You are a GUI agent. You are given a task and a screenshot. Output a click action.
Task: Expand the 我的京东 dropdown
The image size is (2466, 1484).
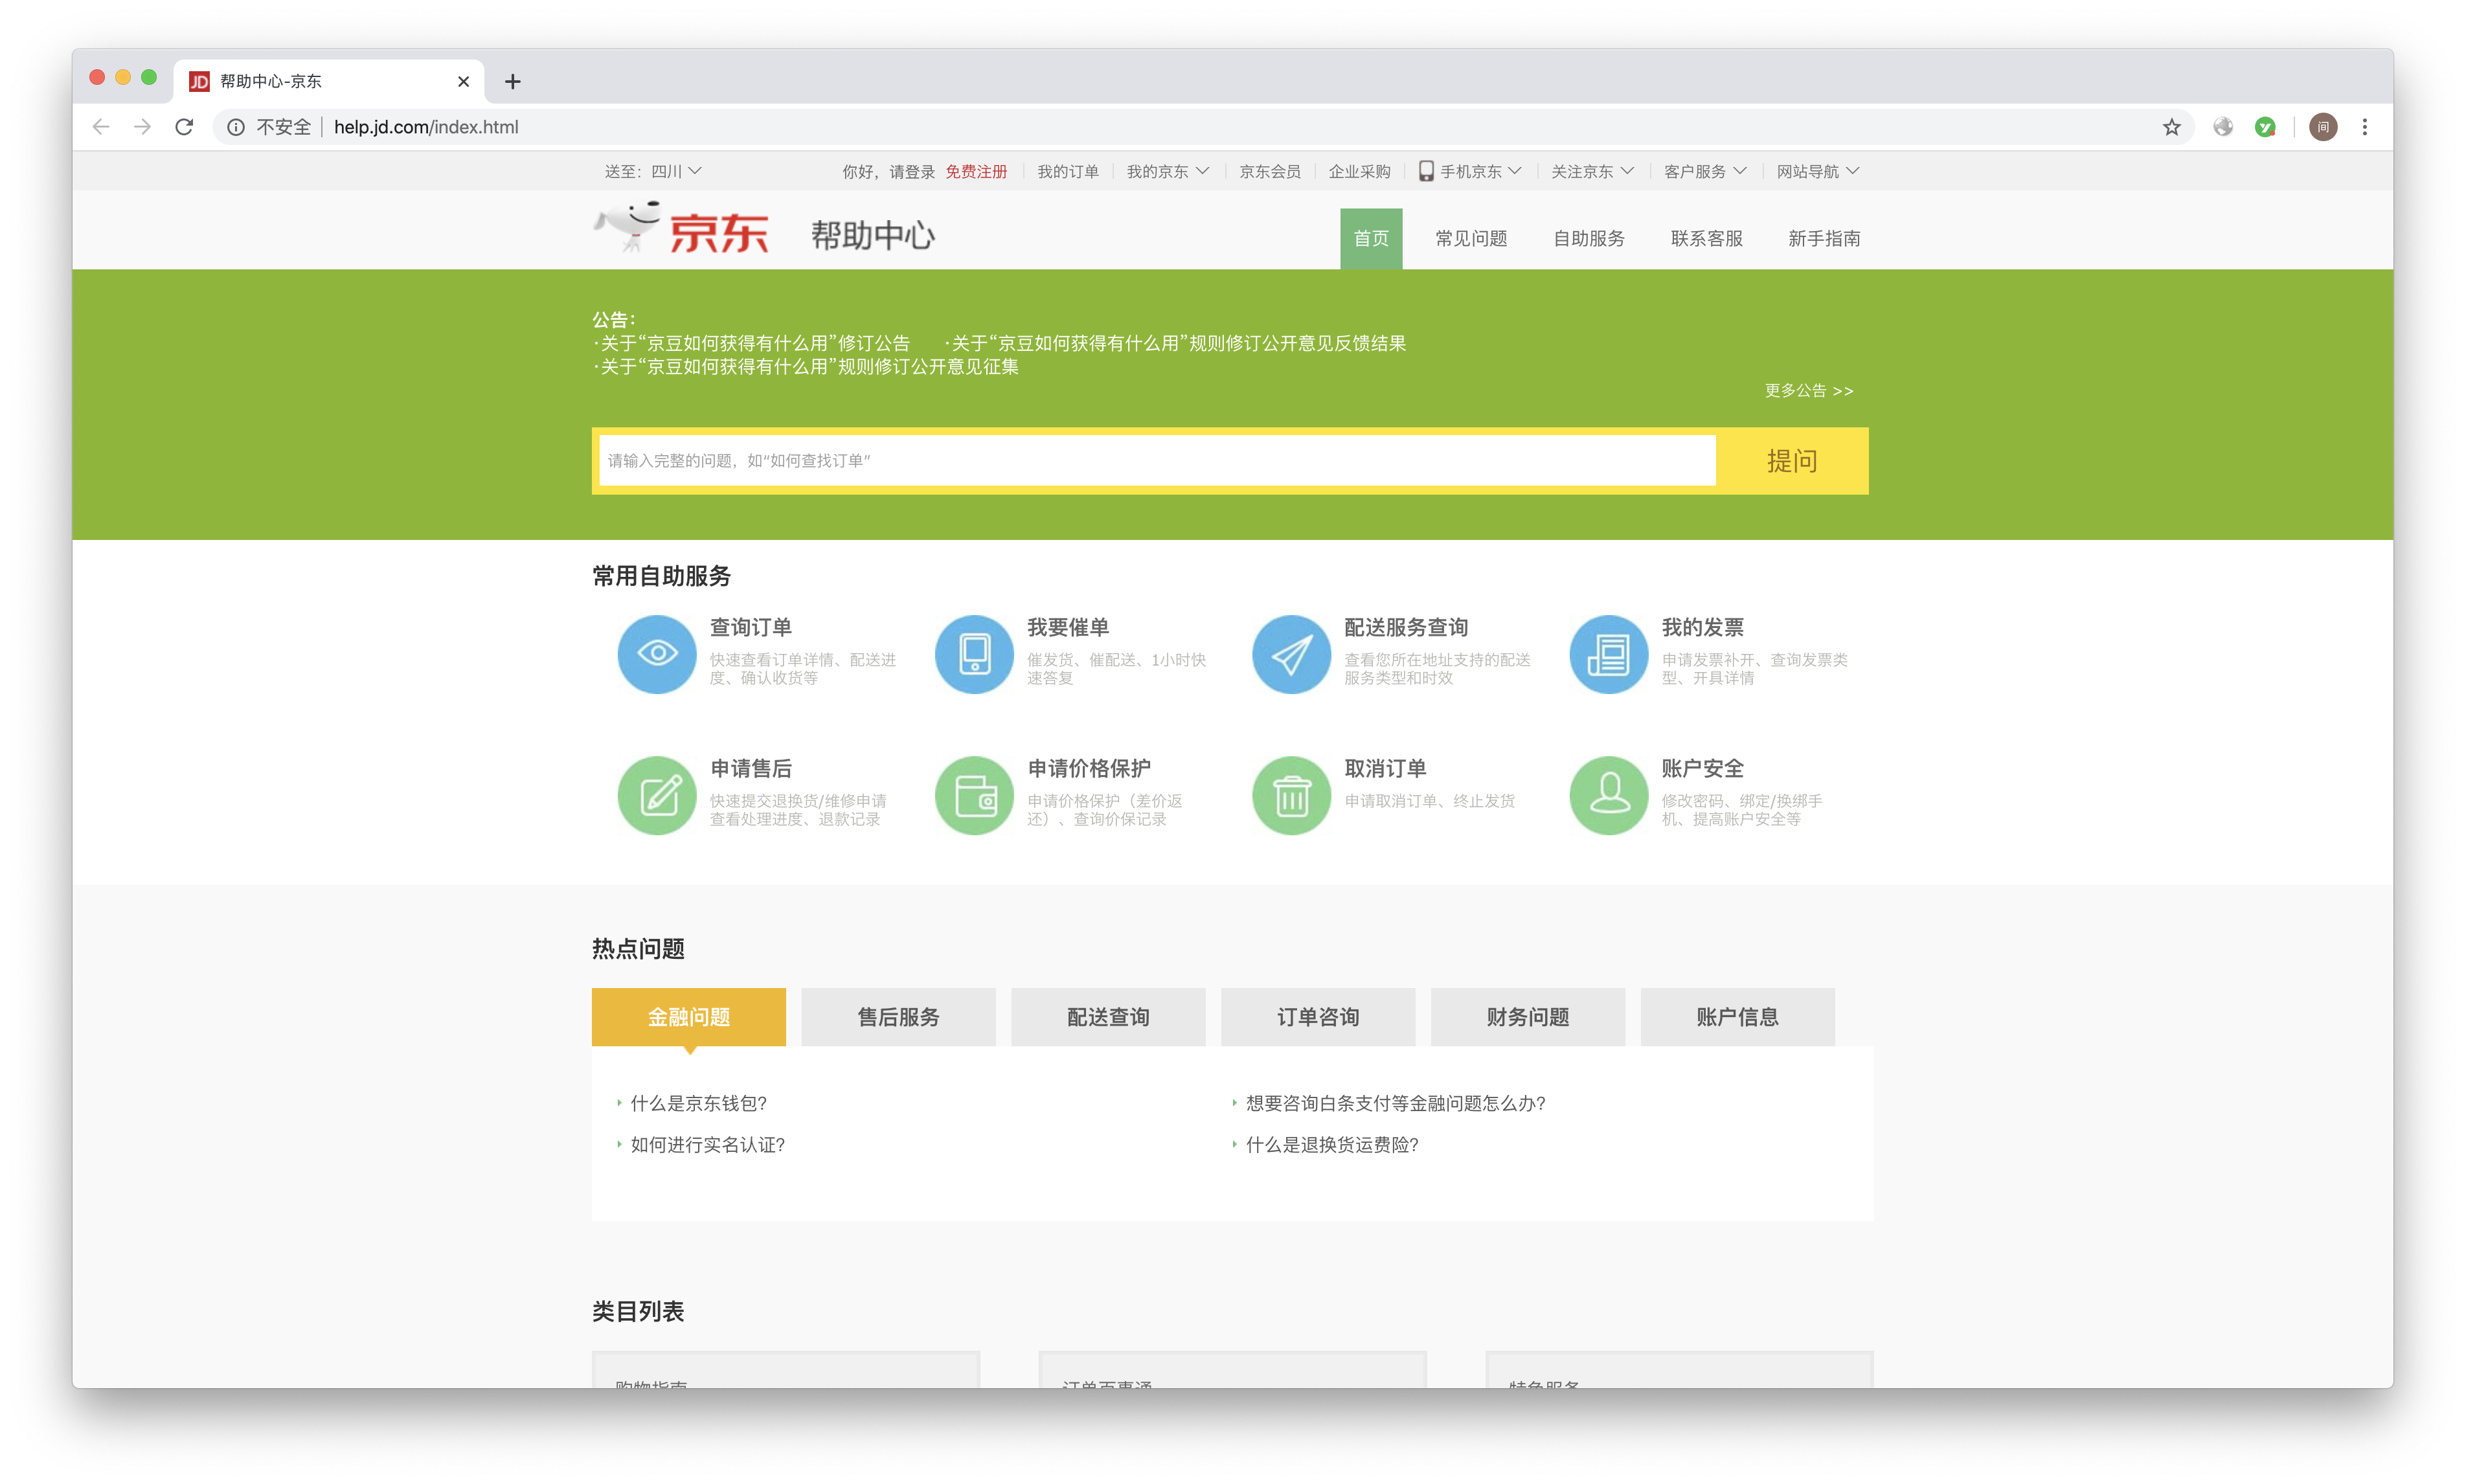(1167, 171)
